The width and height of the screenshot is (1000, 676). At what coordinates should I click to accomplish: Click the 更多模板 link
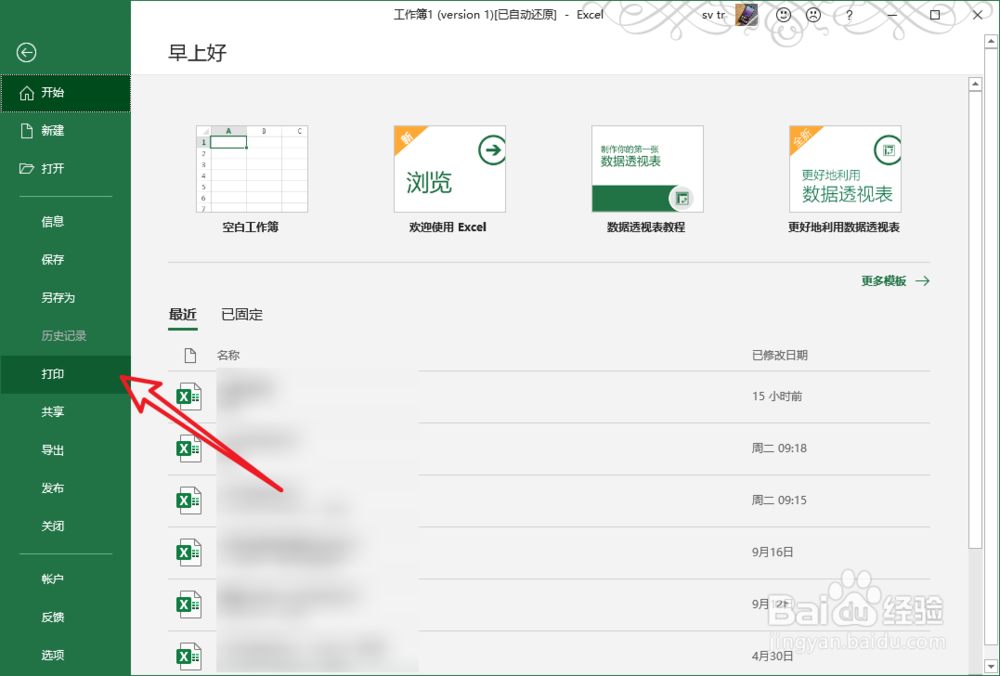point(895,281)
